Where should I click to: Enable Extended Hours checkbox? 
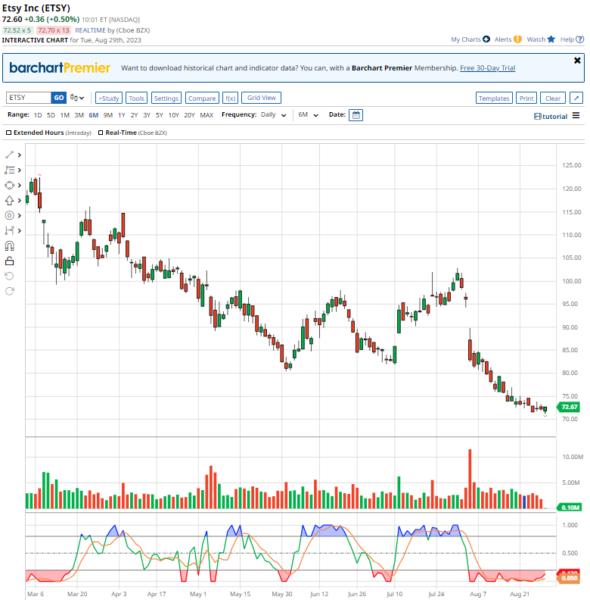click(8, 132)
